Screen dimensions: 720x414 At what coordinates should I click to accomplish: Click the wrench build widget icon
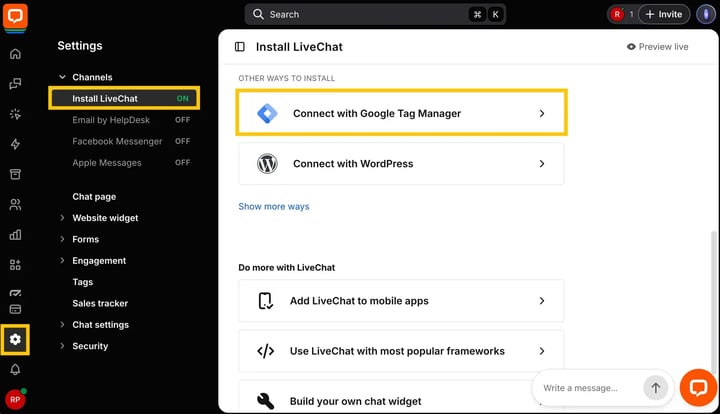pos(265,401)
